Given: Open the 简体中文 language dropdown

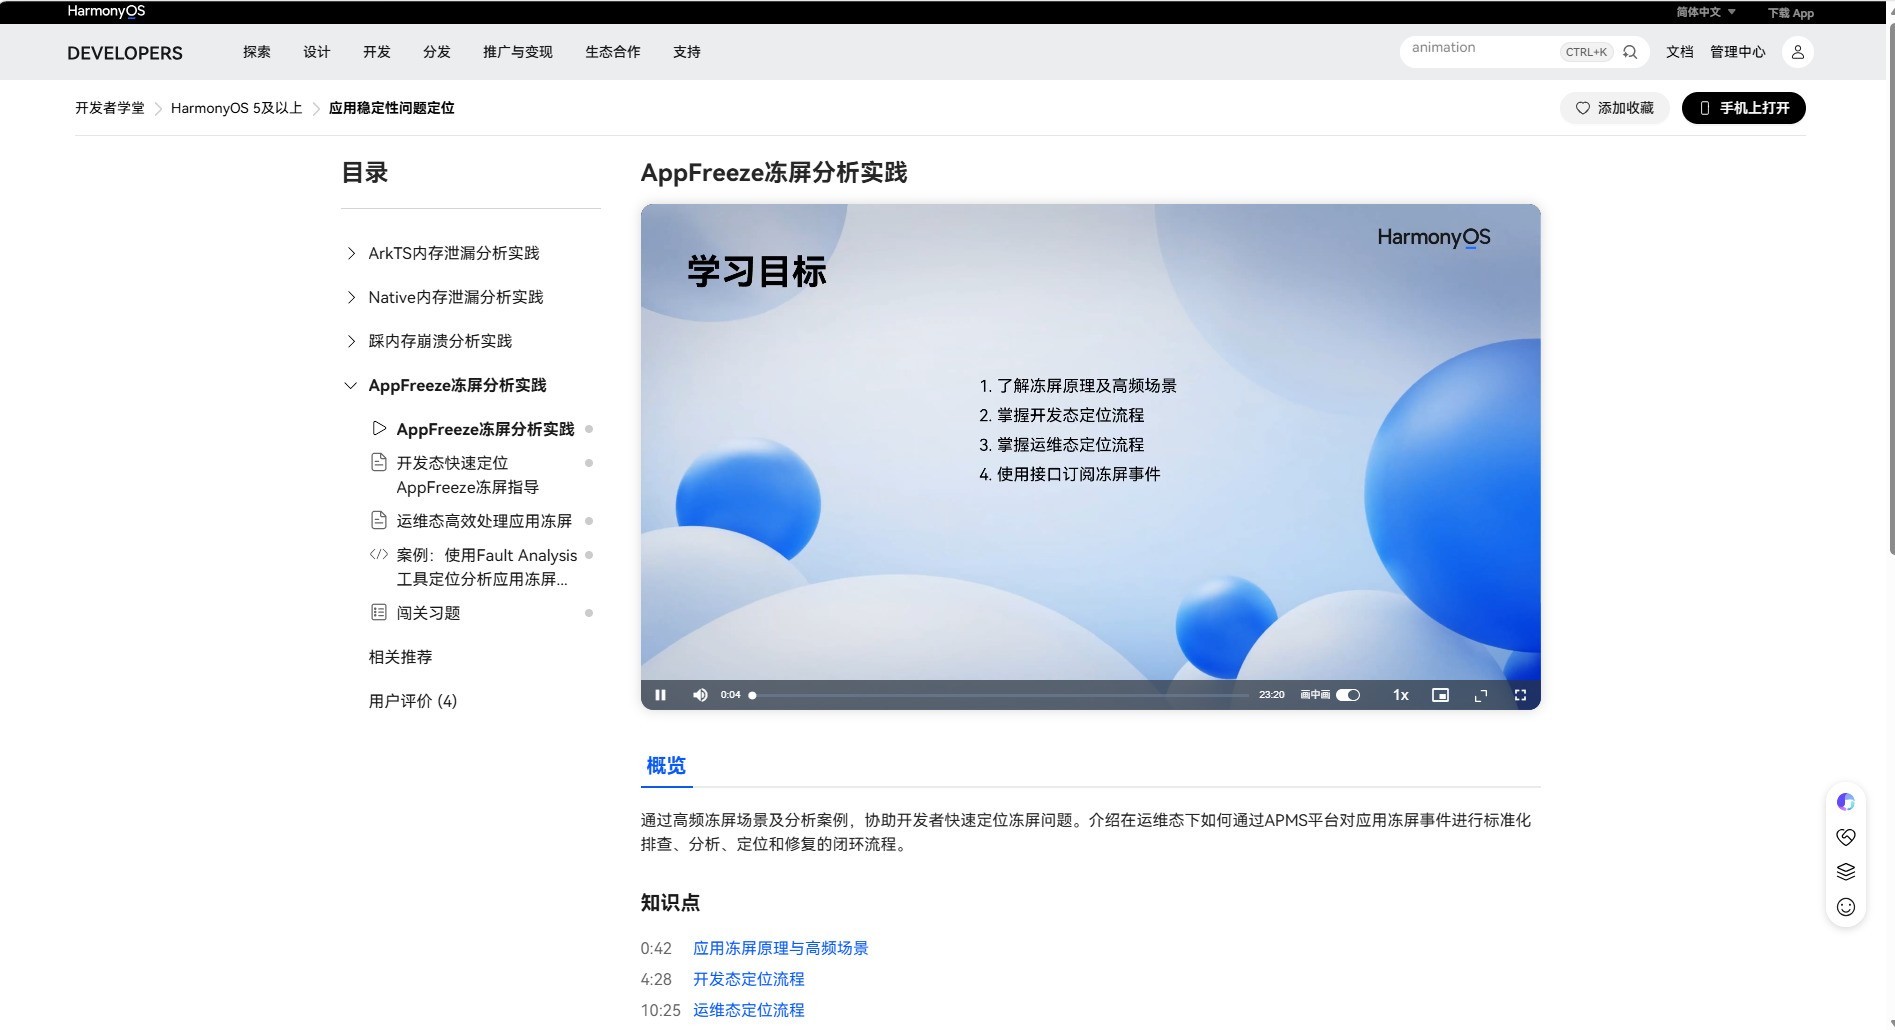Looking at the screenshot, I should 1706,12.
